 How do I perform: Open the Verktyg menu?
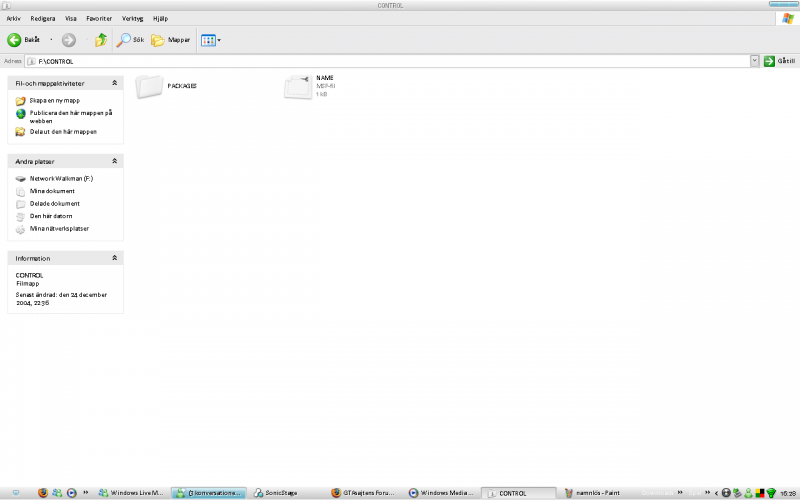pos(132,18)
